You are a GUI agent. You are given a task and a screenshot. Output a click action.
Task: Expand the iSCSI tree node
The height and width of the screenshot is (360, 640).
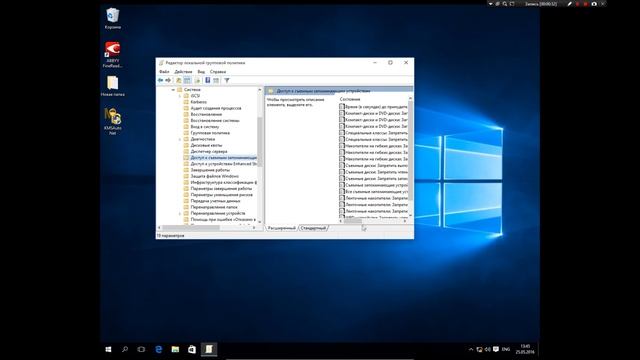coord(180,96)
